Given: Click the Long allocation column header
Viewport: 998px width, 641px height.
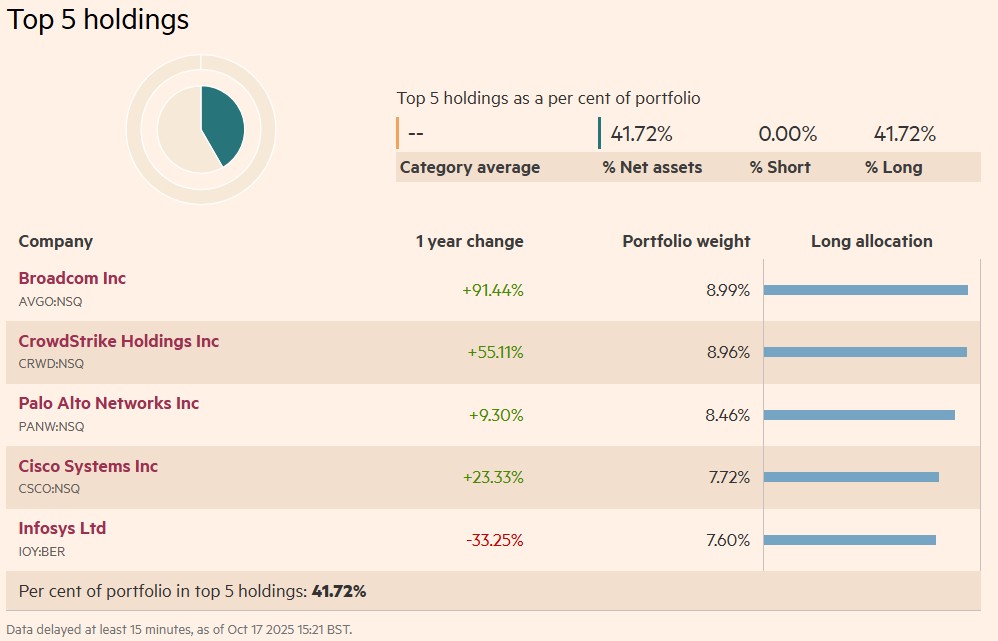Looking at the screenshot, I should 871,241.
